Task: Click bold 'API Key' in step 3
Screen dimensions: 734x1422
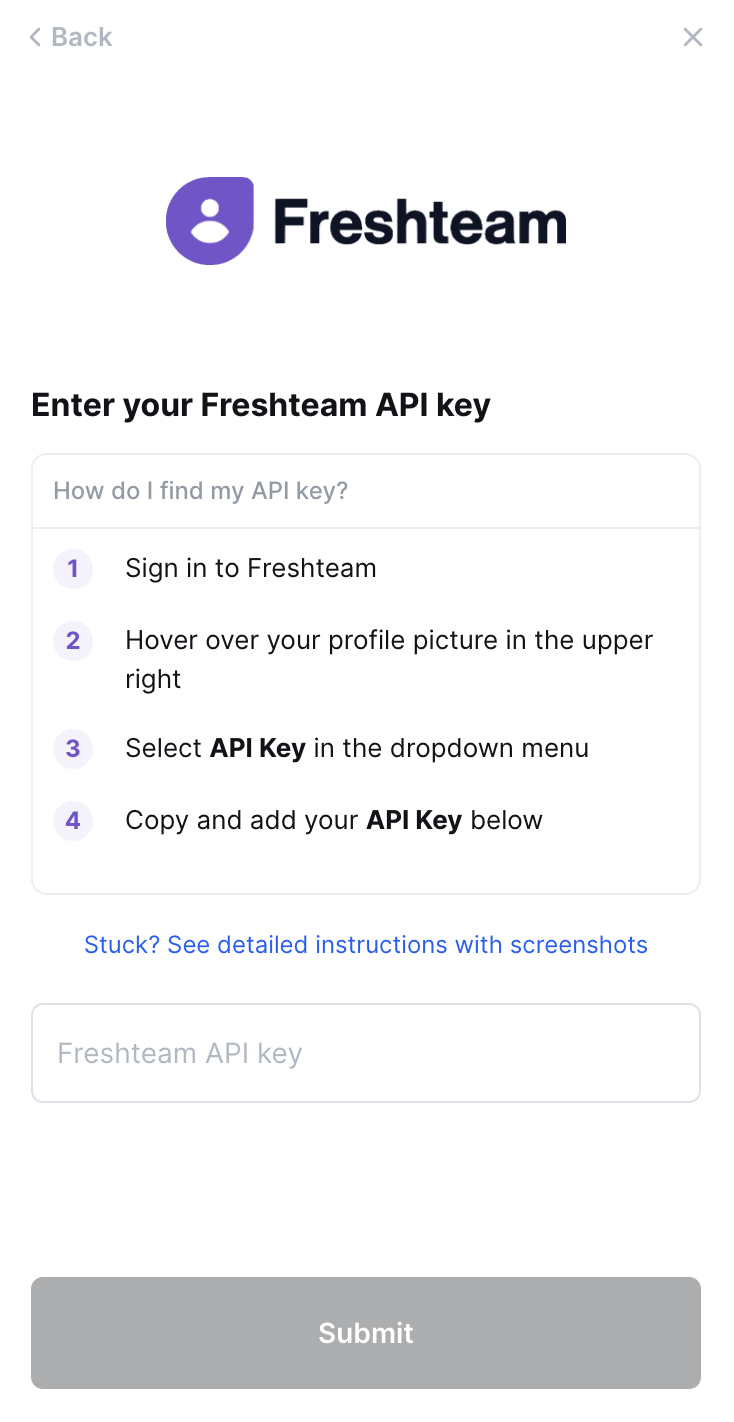Action: click(x=257, y=749)
